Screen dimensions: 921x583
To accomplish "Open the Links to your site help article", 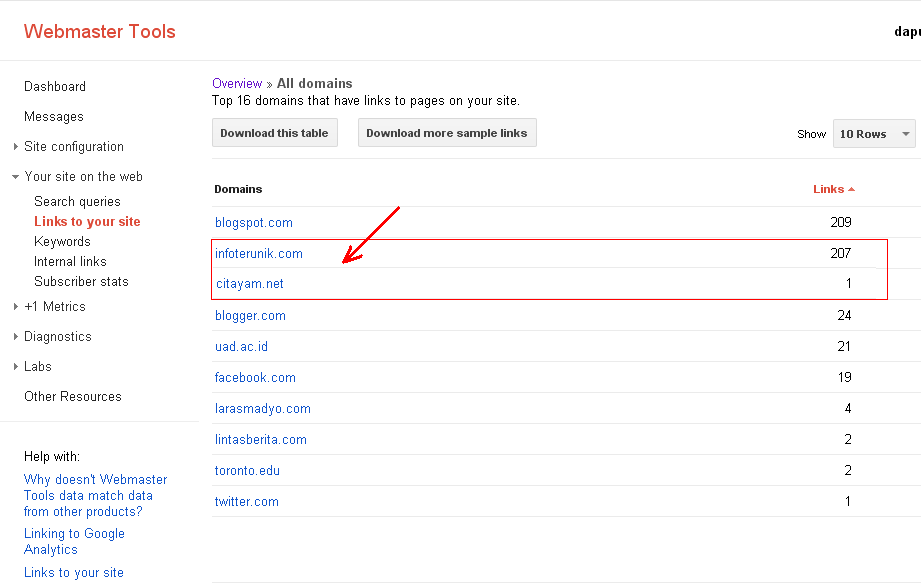I will coord(73,572).
